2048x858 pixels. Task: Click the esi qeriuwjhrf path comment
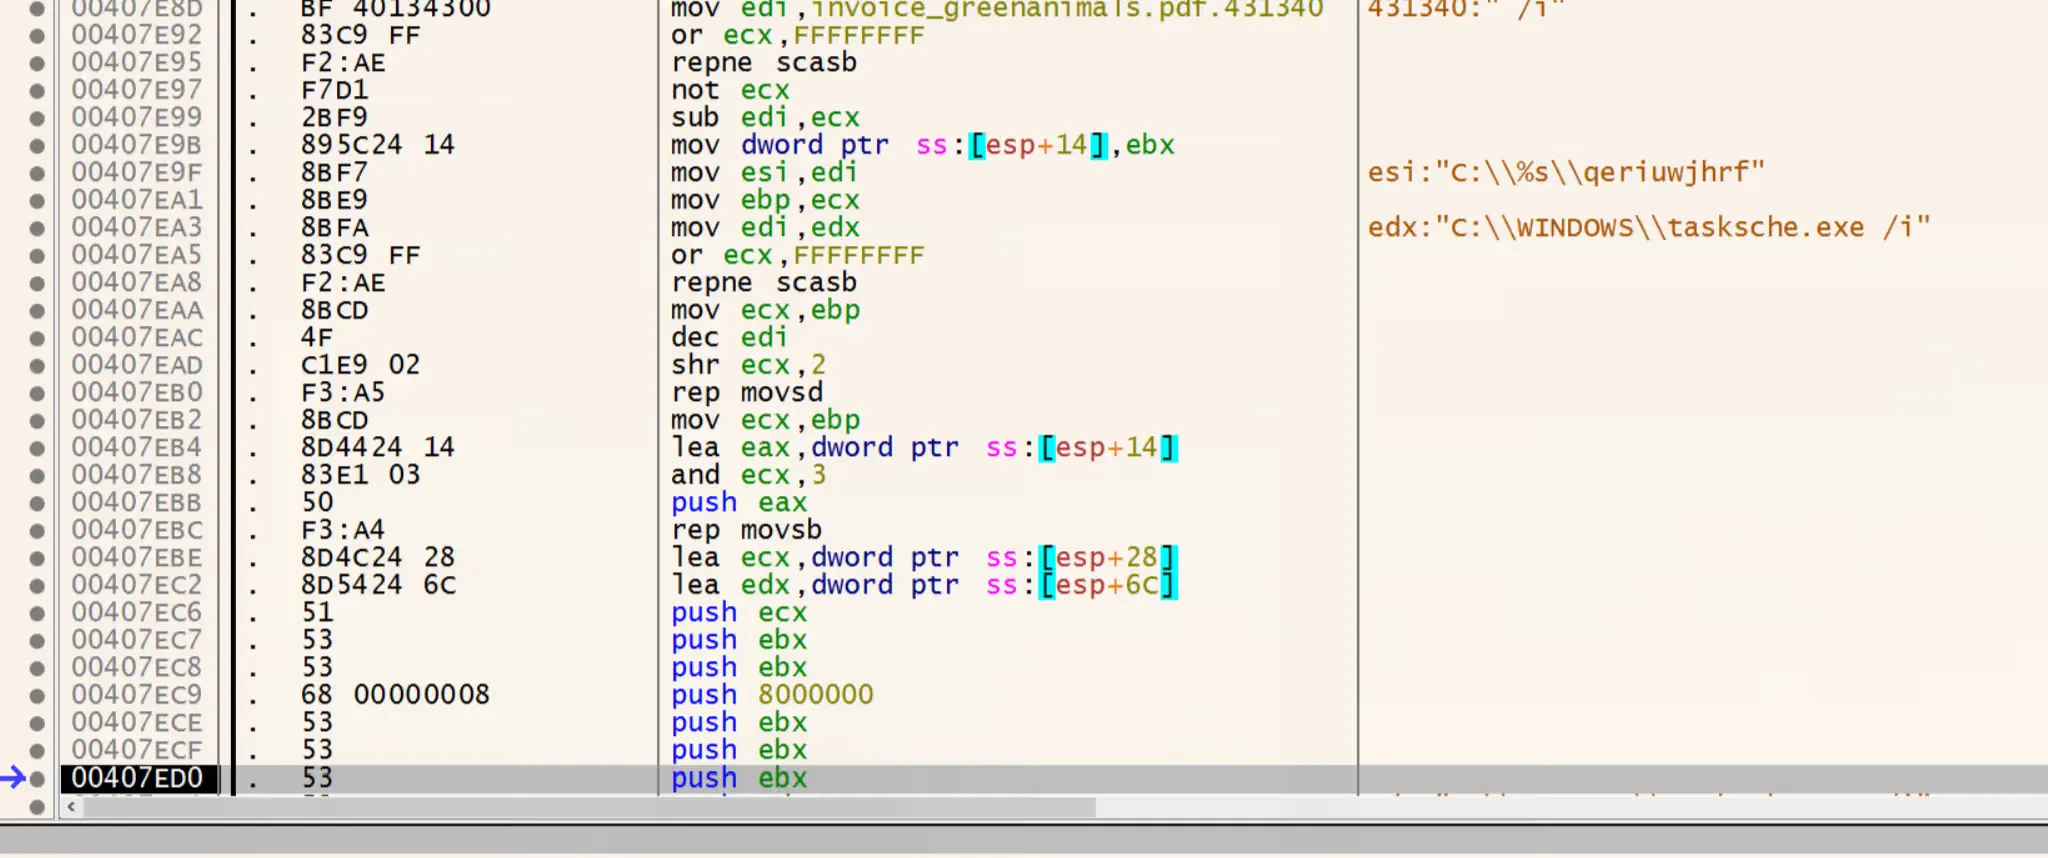[x=1566, y=172]
